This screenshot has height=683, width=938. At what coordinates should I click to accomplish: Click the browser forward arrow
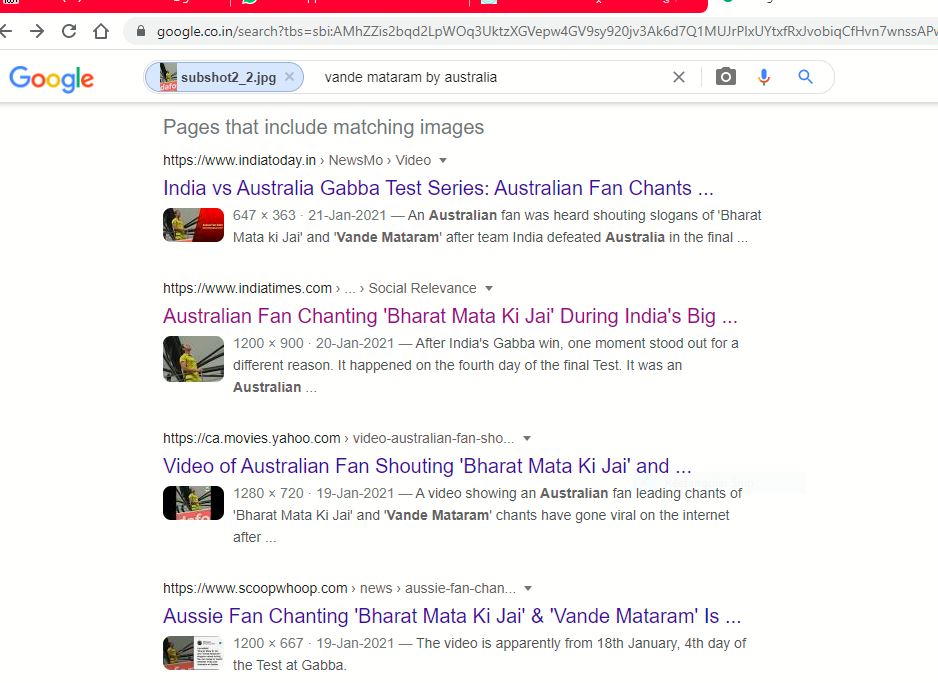click(37, 31)
